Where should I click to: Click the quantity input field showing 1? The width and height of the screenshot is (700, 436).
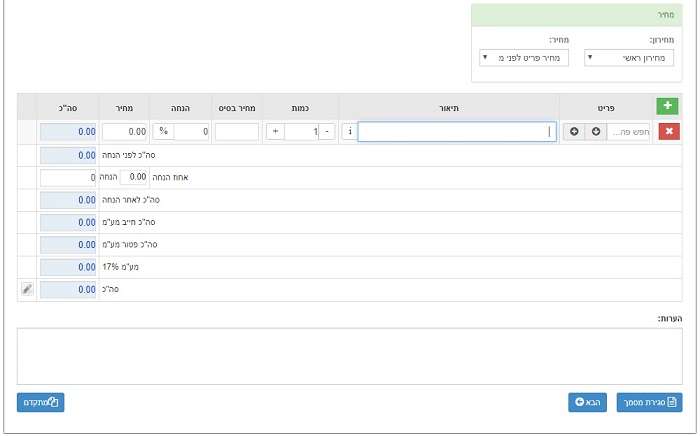tap(301, 132)
